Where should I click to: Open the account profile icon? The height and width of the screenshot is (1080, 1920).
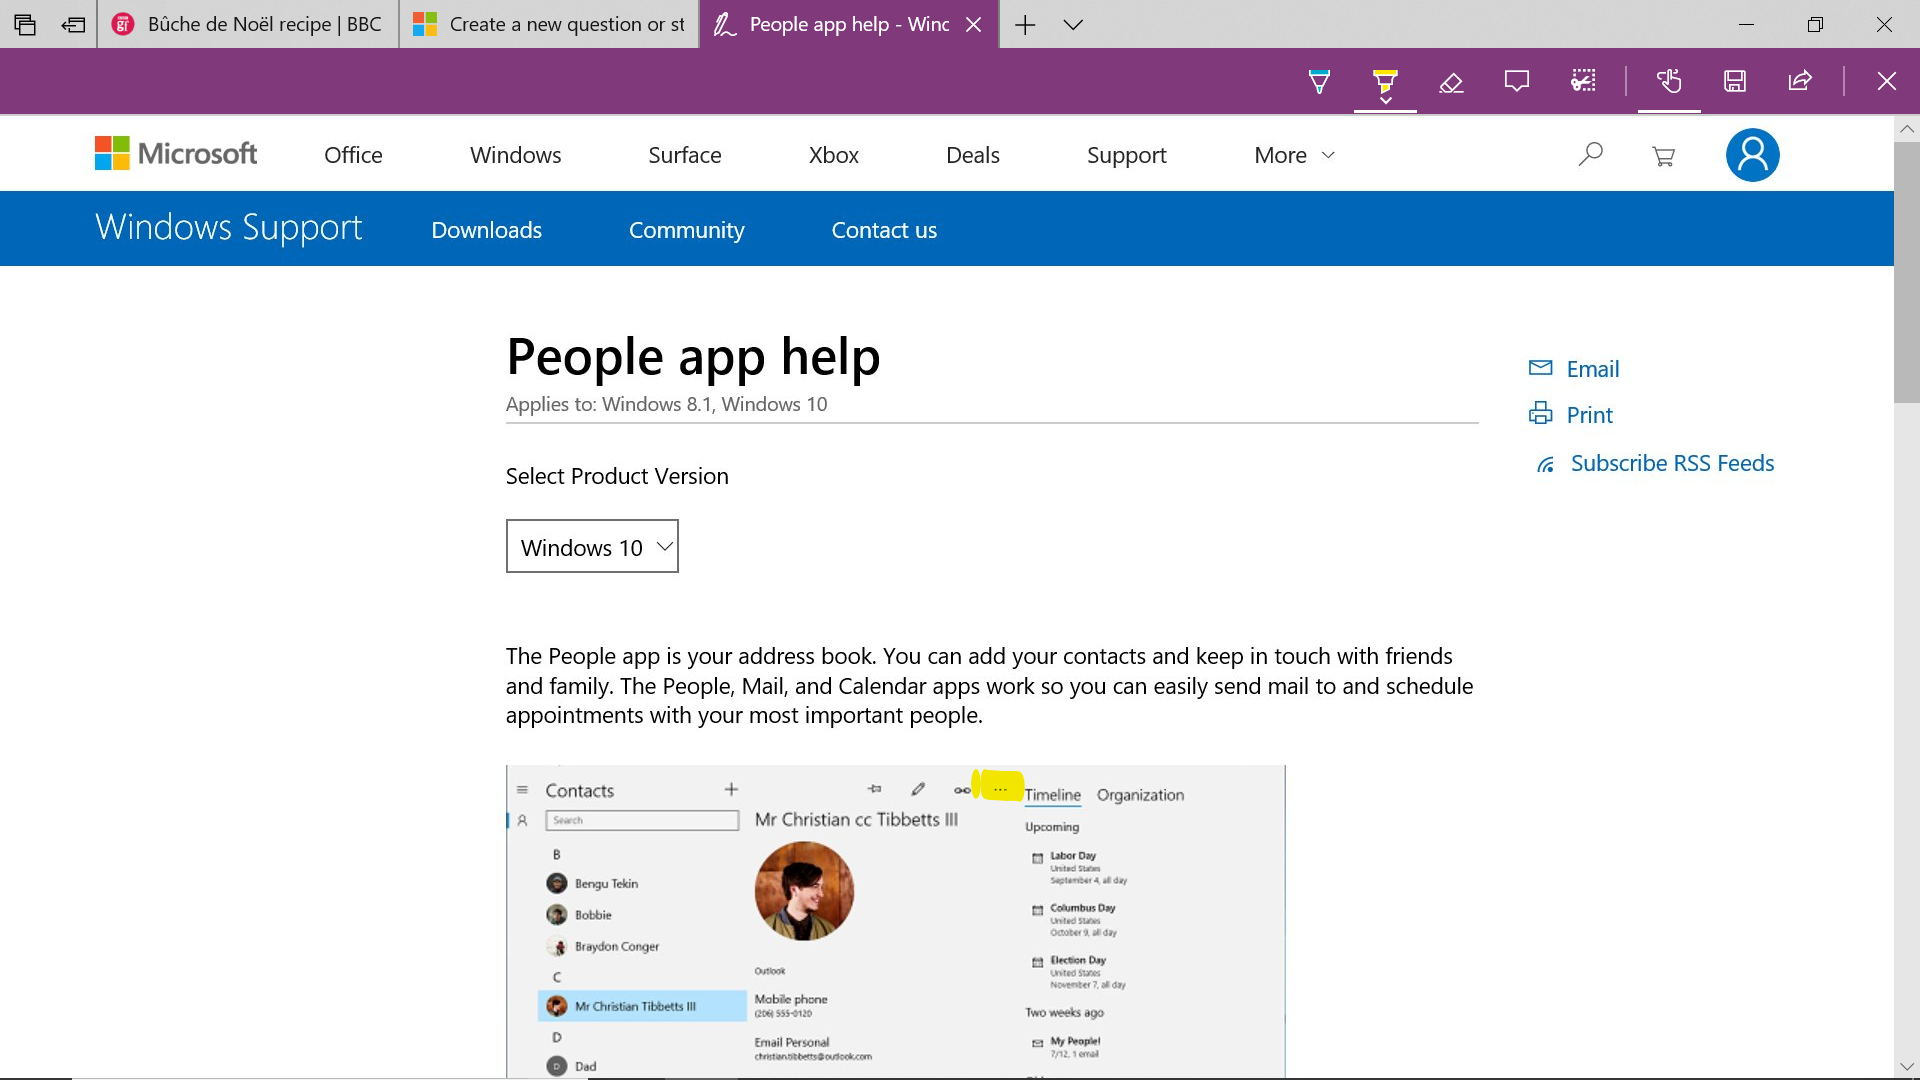click(1752, 155)
